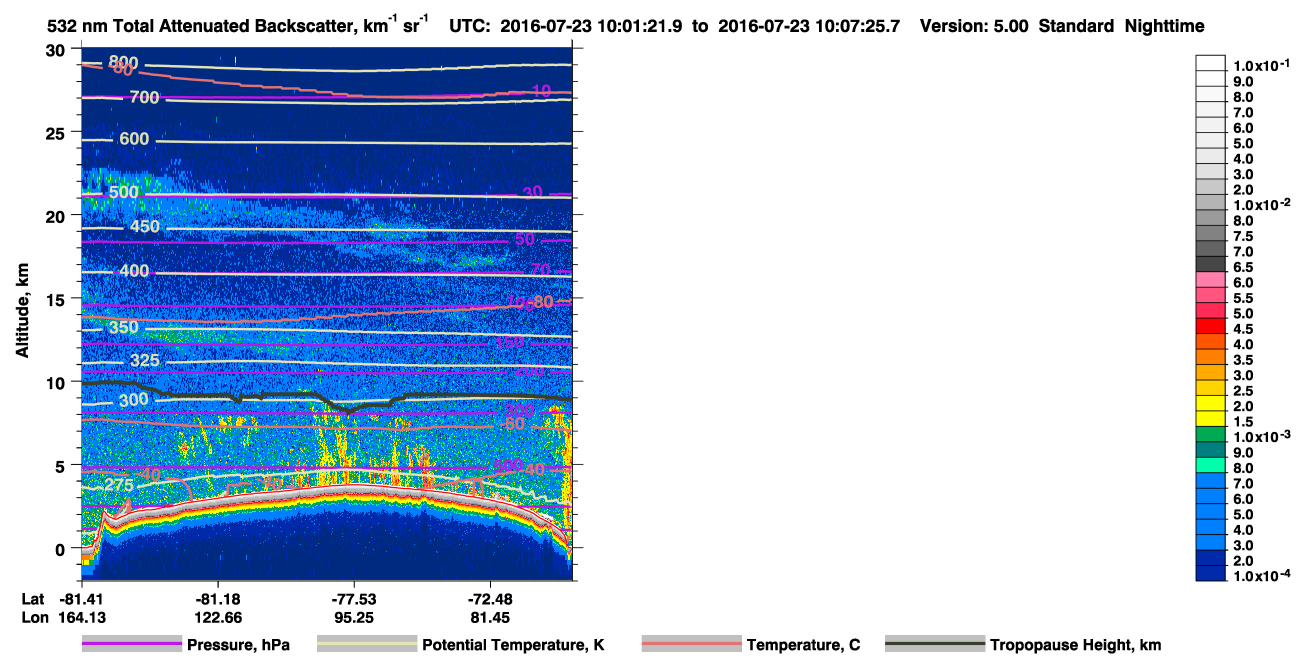Image resolution: width=1300 pixels, height=667 pixels.
Task: Click the longitude value 95.25
Action: click(x=354, y=617)
